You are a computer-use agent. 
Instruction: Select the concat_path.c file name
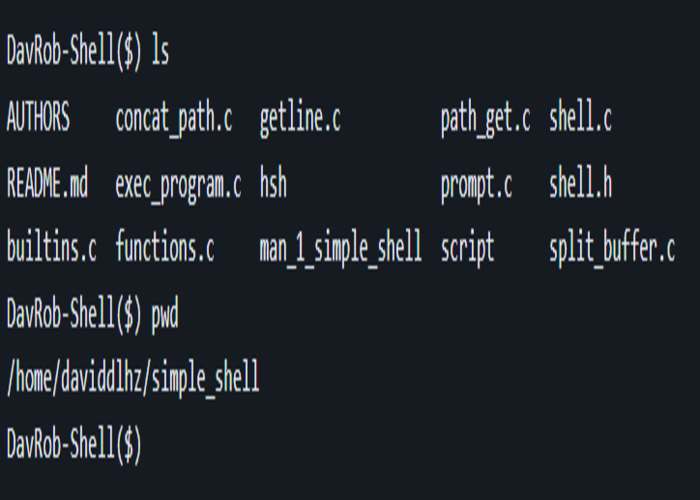click(x=174, y=120)
